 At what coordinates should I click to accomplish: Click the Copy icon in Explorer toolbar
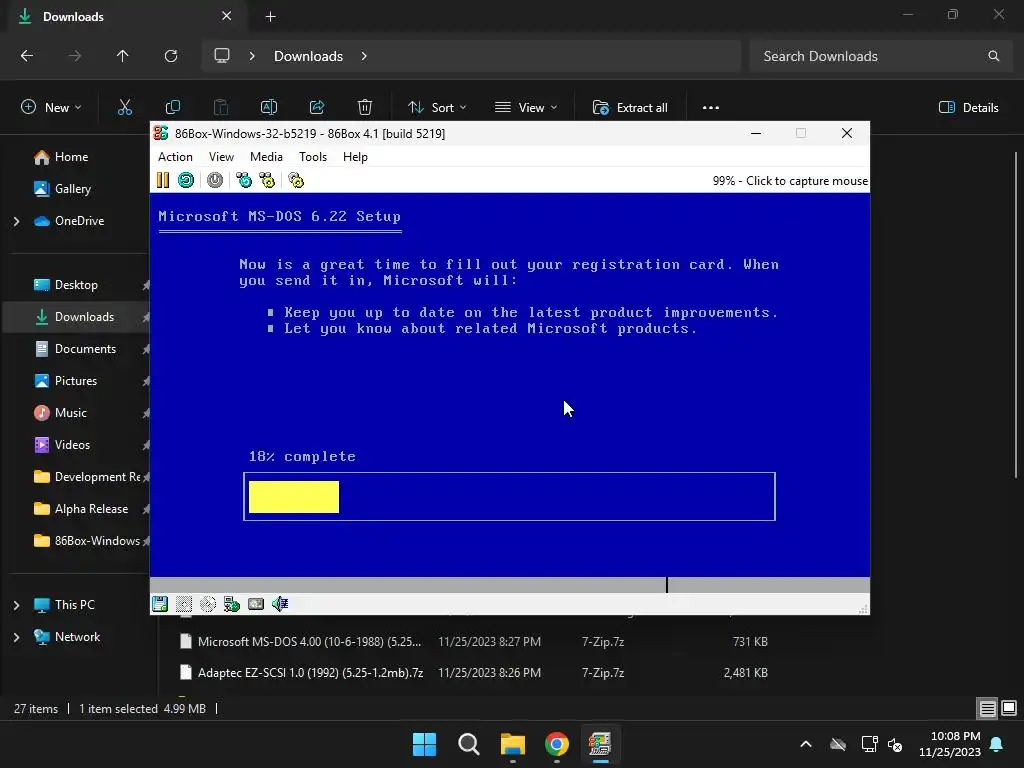(x=173, y=108)
